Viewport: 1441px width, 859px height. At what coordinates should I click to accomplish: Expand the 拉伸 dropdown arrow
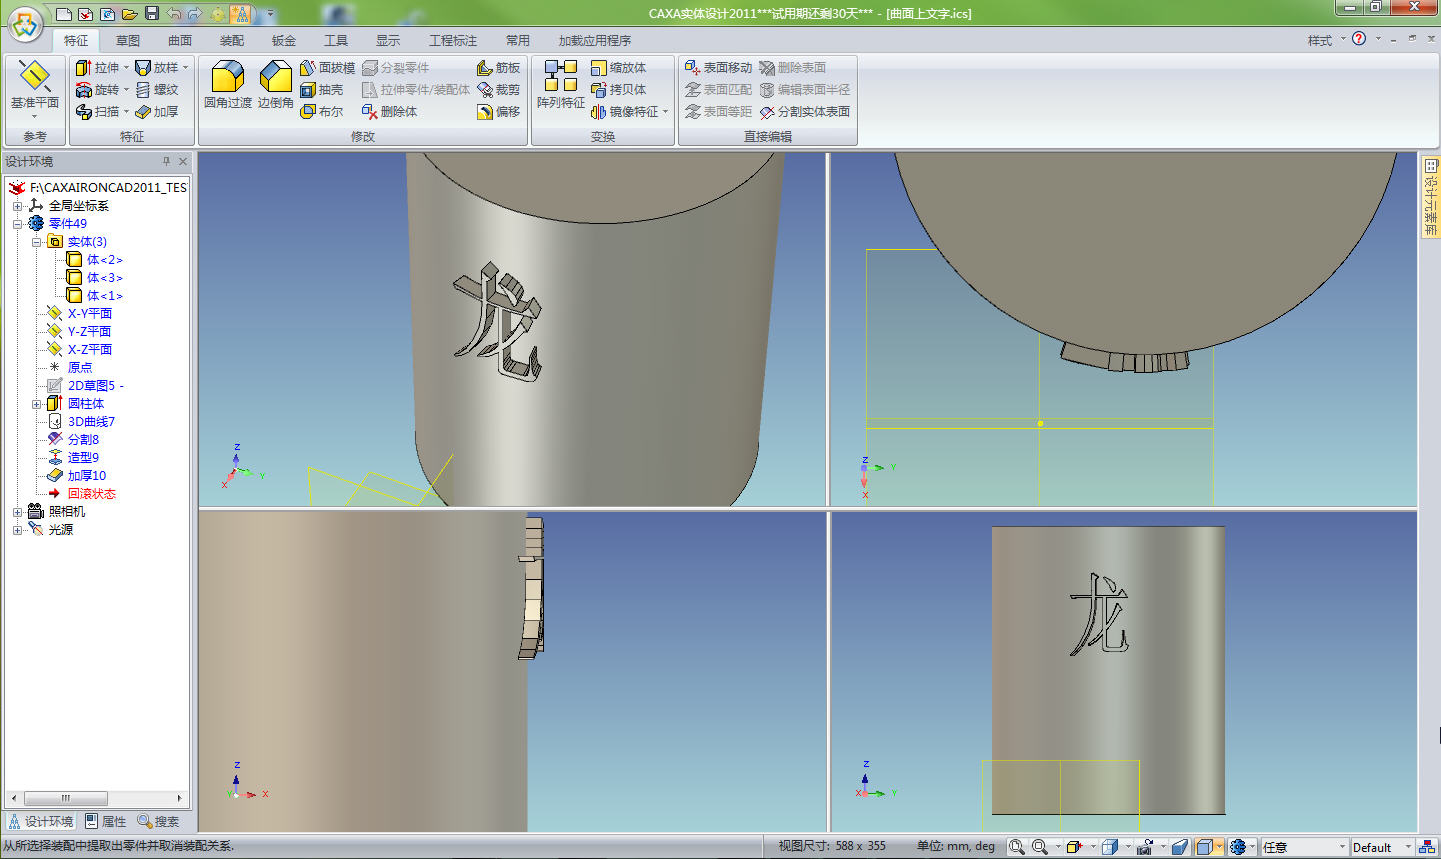pos(126,68)
